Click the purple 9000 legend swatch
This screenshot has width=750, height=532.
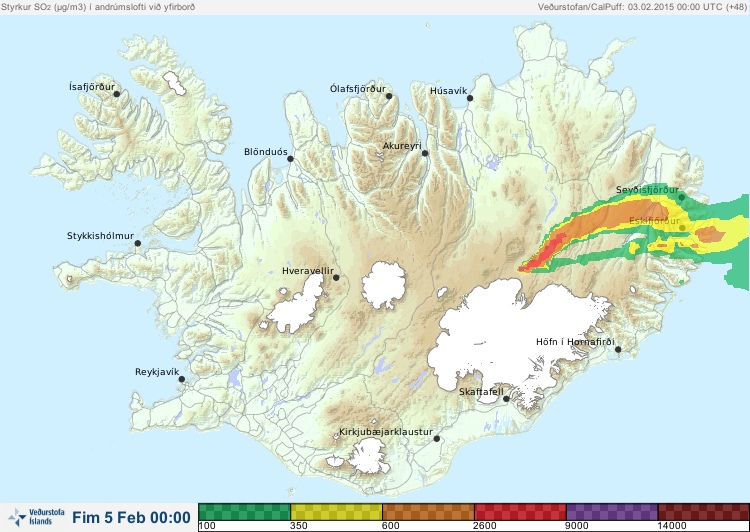tap(612, 512)
